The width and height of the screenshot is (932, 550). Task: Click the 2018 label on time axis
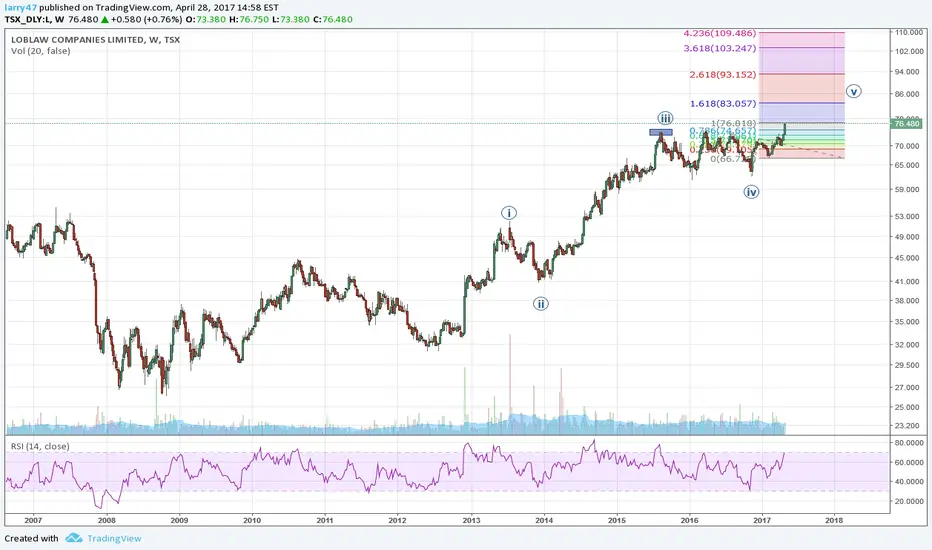[834, 520]
